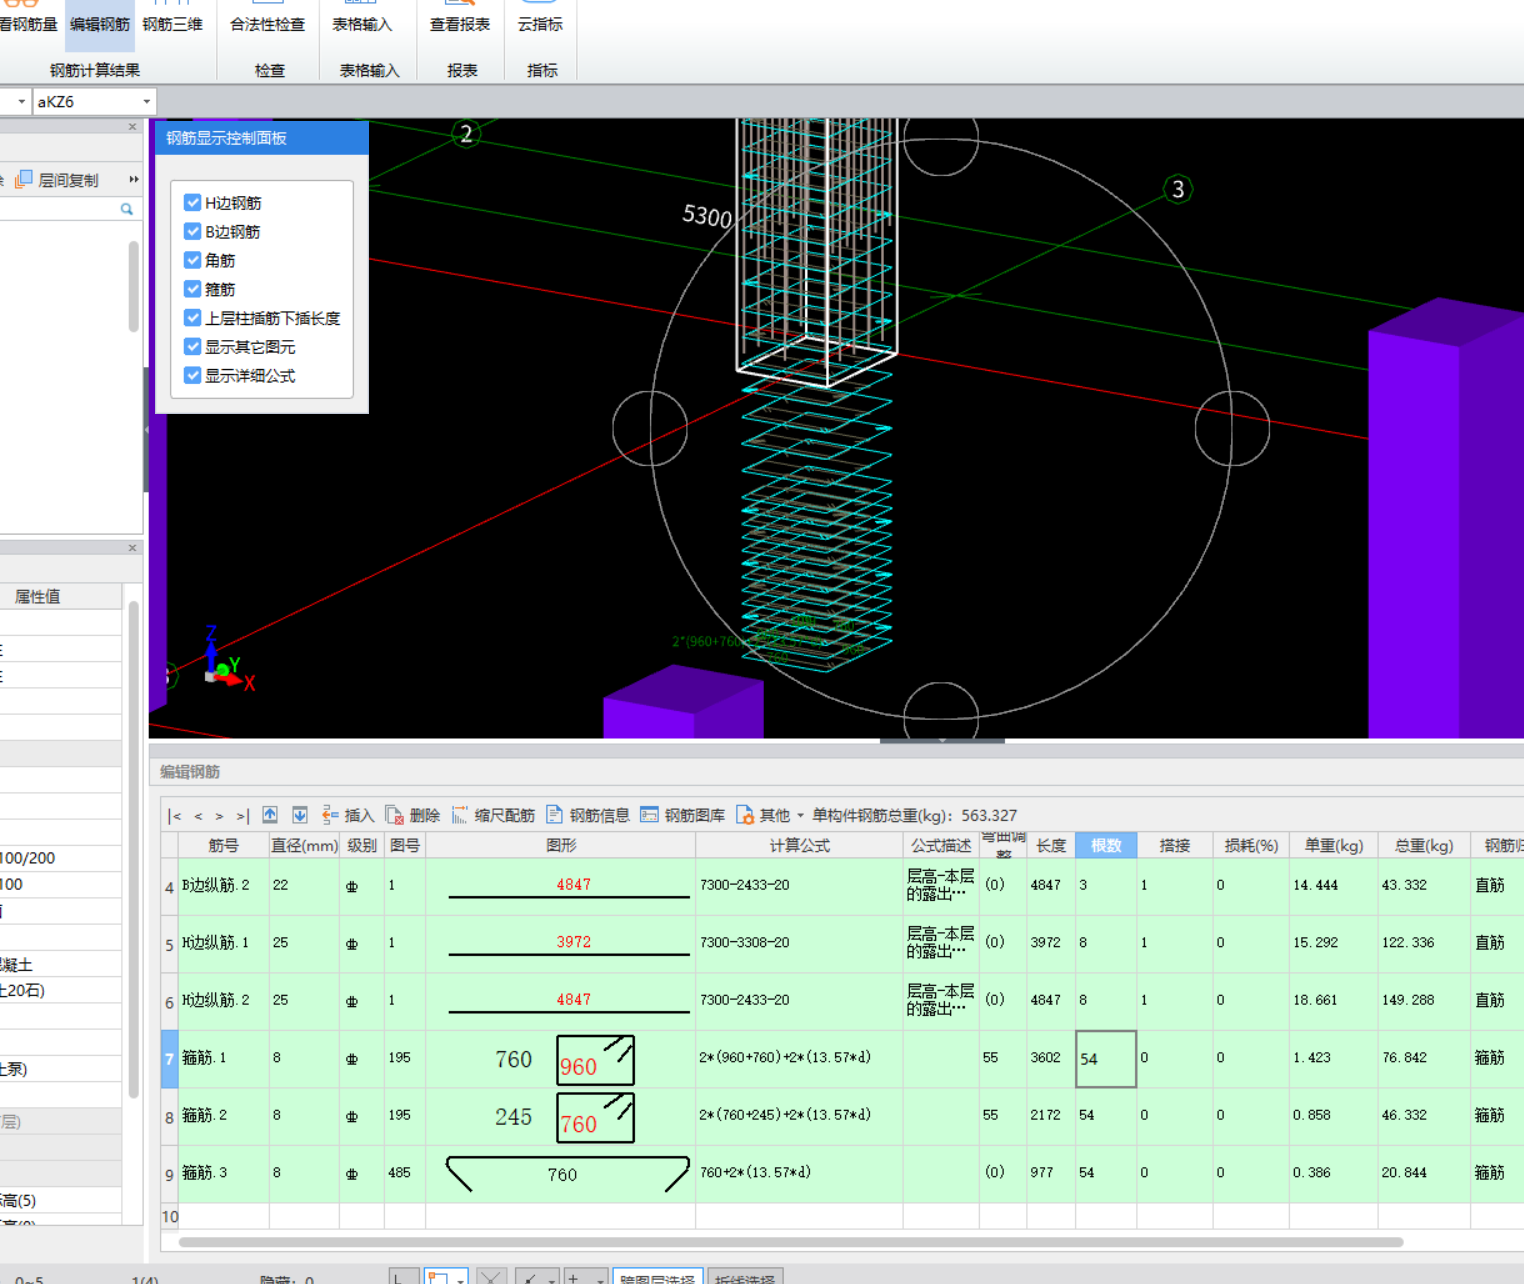The image size is (1524, 1284).
Task: Click the 层间复制 copy icon
Action: (x=24, y=179)
